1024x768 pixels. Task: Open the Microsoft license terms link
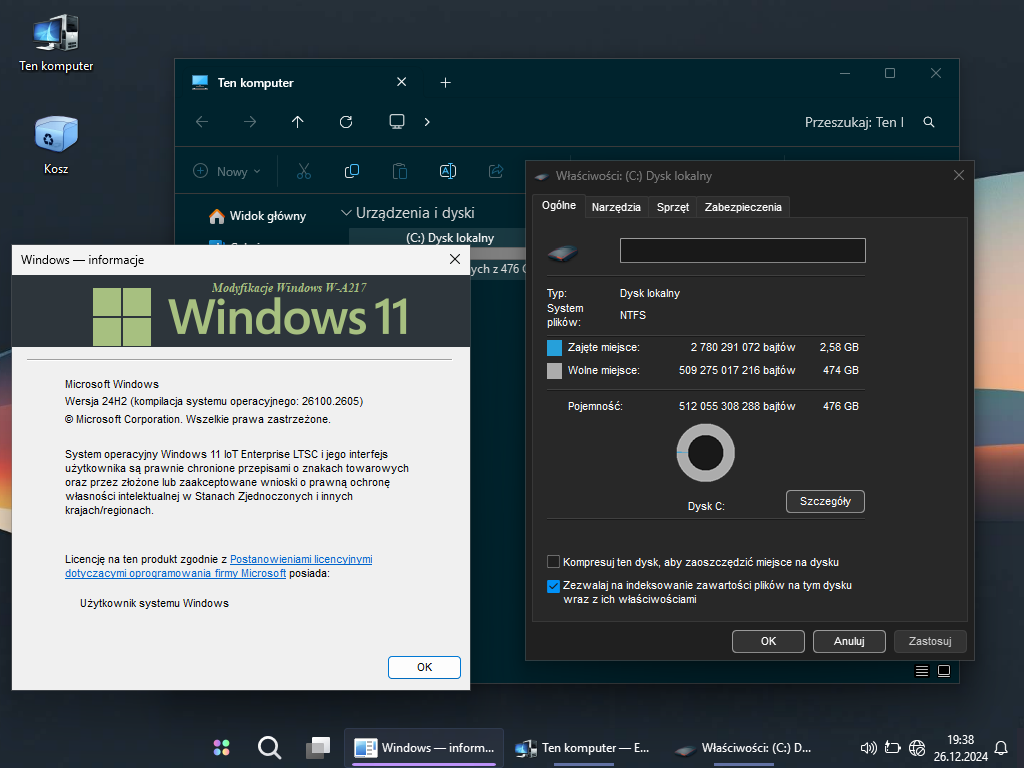(x=301, y=560)
